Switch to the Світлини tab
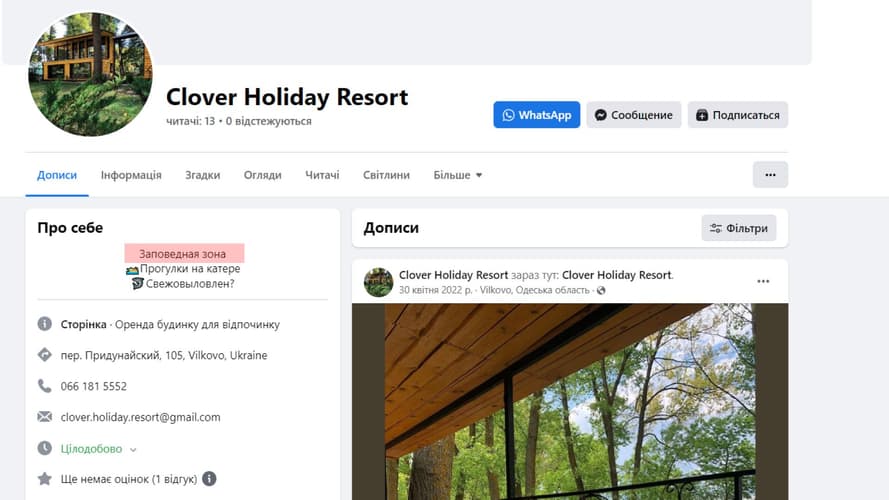The width and height of the screenshot is (889, 500). pyautogui.click(x=386, y=175)
